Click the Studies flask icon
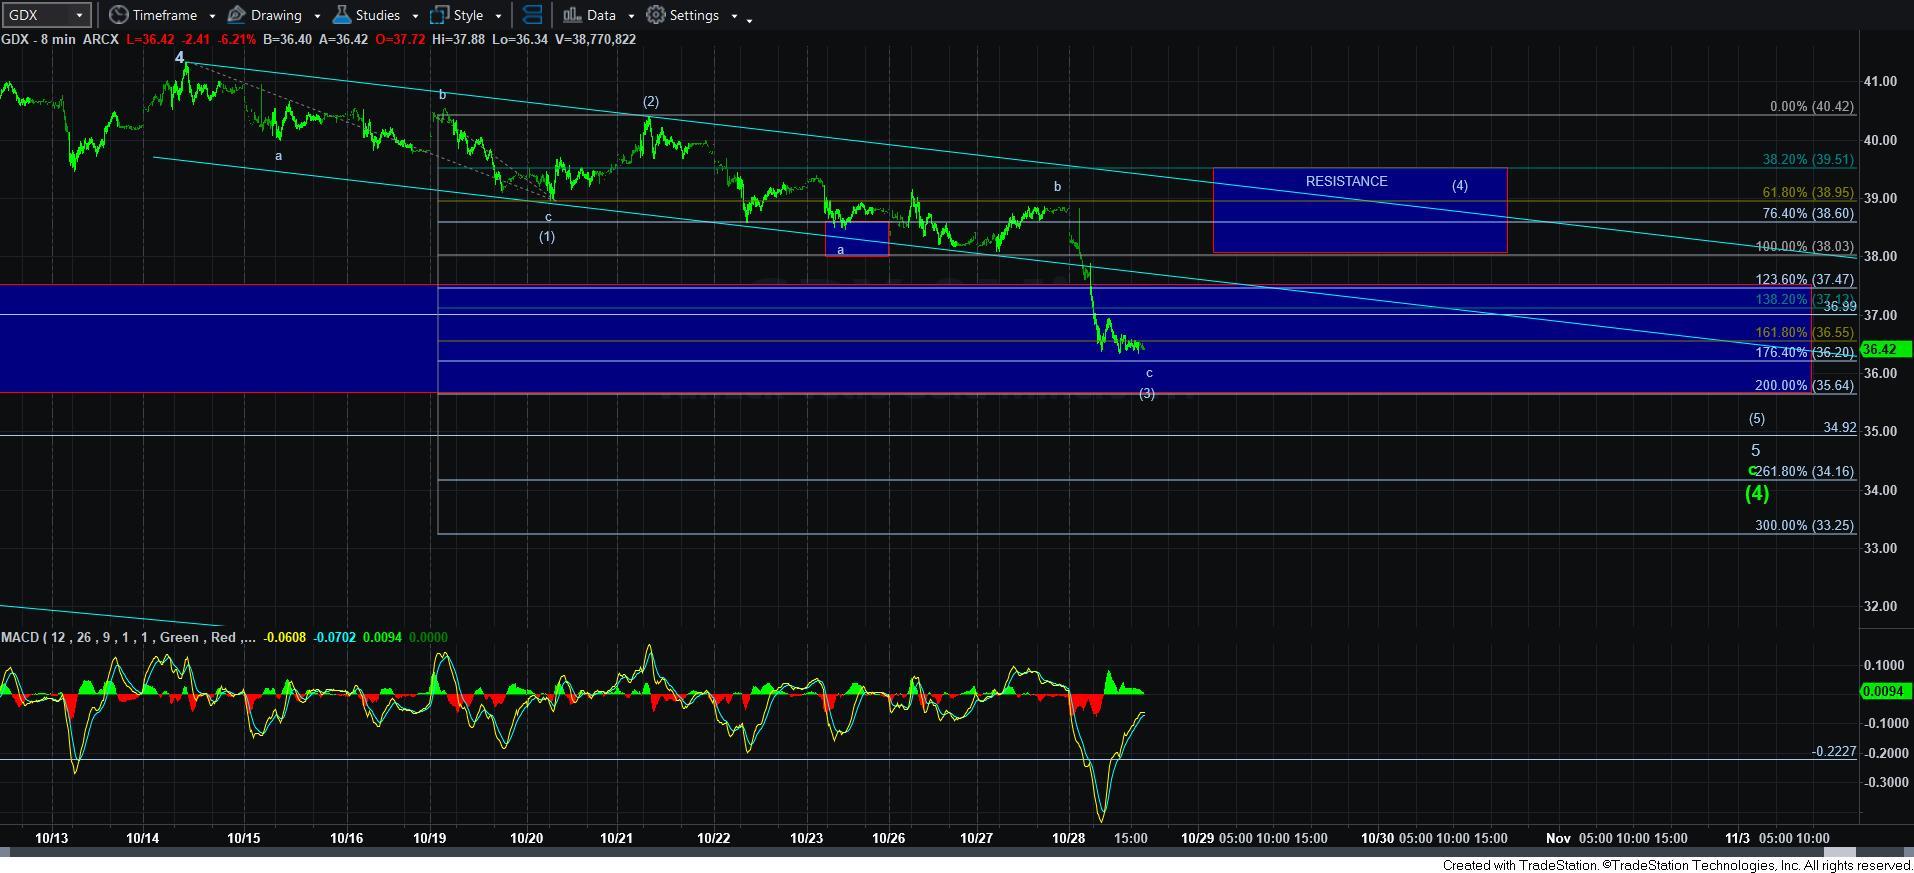The width and height of the screenshot is (1914, 873). tap(342, 15)
